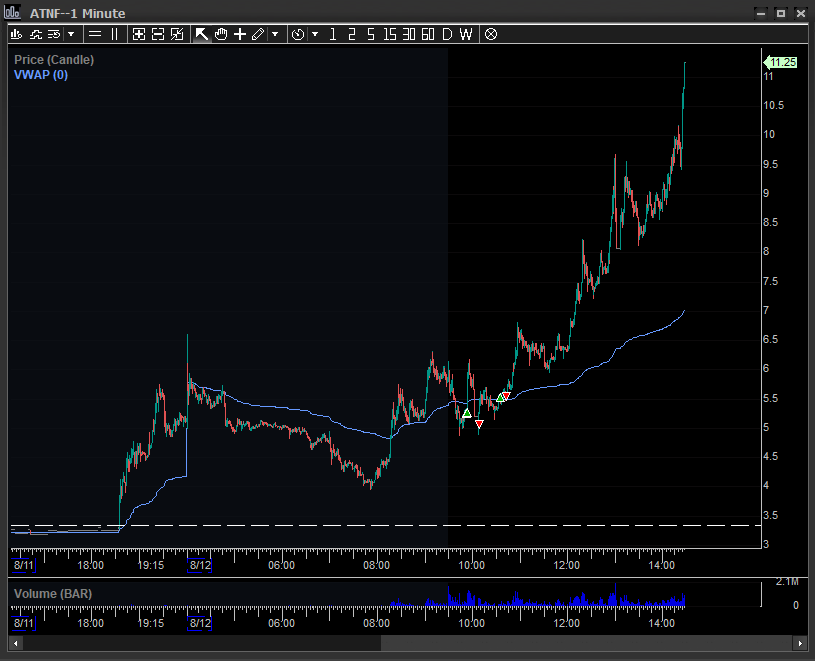Switch to the 30 minute interval
Viewport: 815px width, 661px height.
pos(409,34)
